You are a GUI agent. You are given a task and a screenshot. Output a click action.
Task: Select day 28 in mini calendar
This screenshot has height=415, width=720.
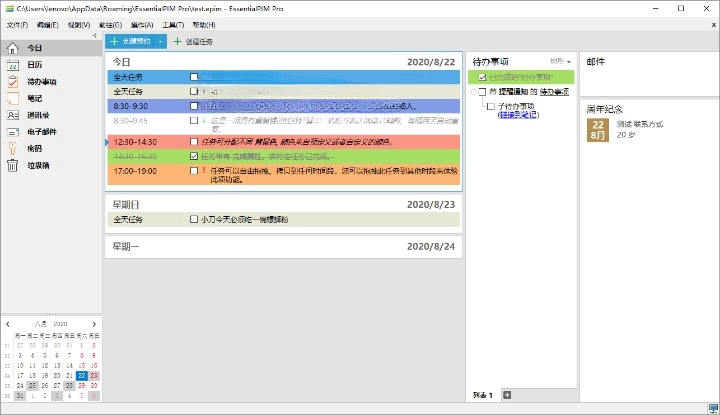click(x=69, y=386)
